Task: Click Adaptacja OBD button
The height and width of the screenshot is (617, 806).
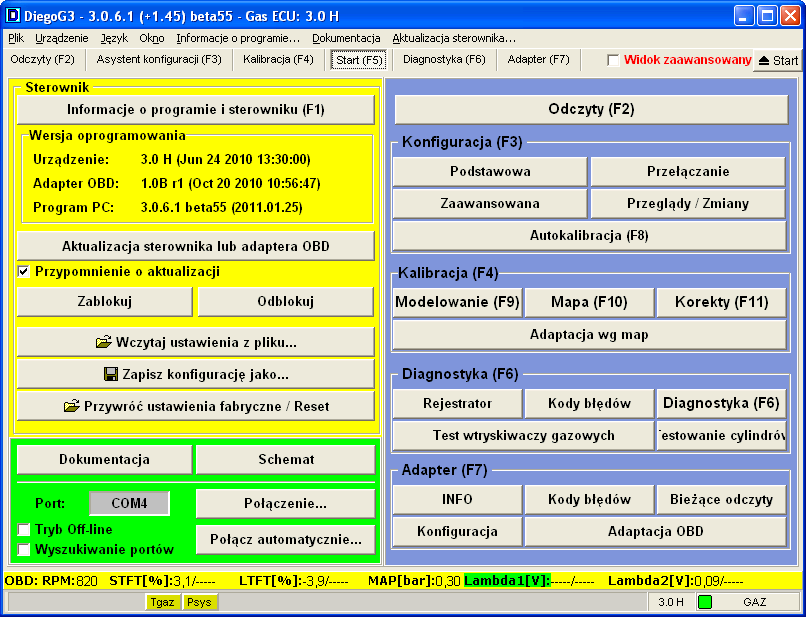Action: tap(655, 531)
